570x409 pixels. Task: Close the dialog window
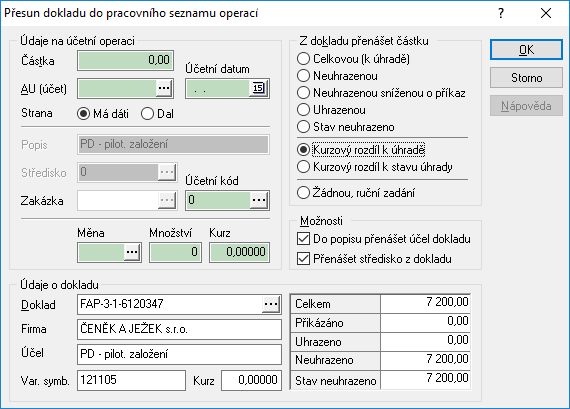coord(546,13)
